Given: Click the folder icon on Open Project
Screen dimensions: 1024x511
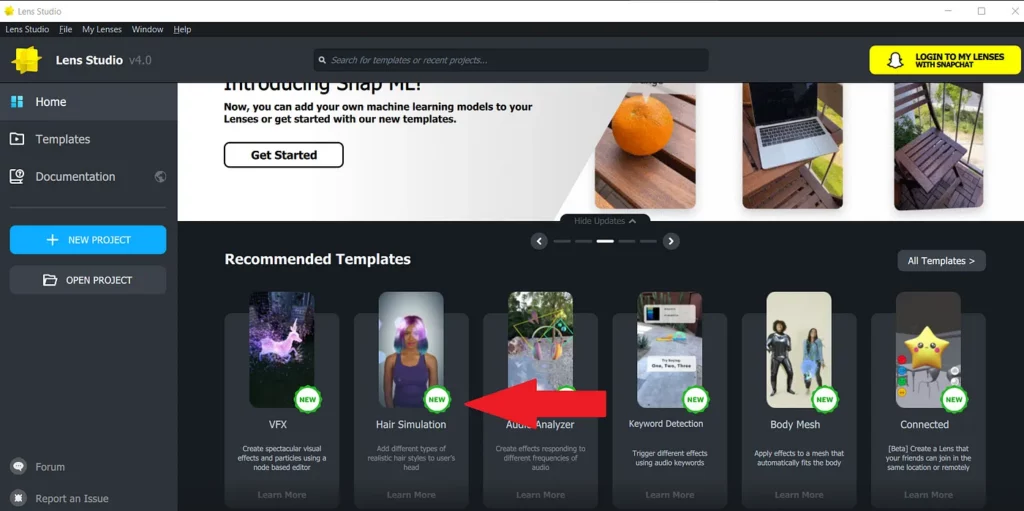Looking at the screenshot, I should tap(50, 280).
